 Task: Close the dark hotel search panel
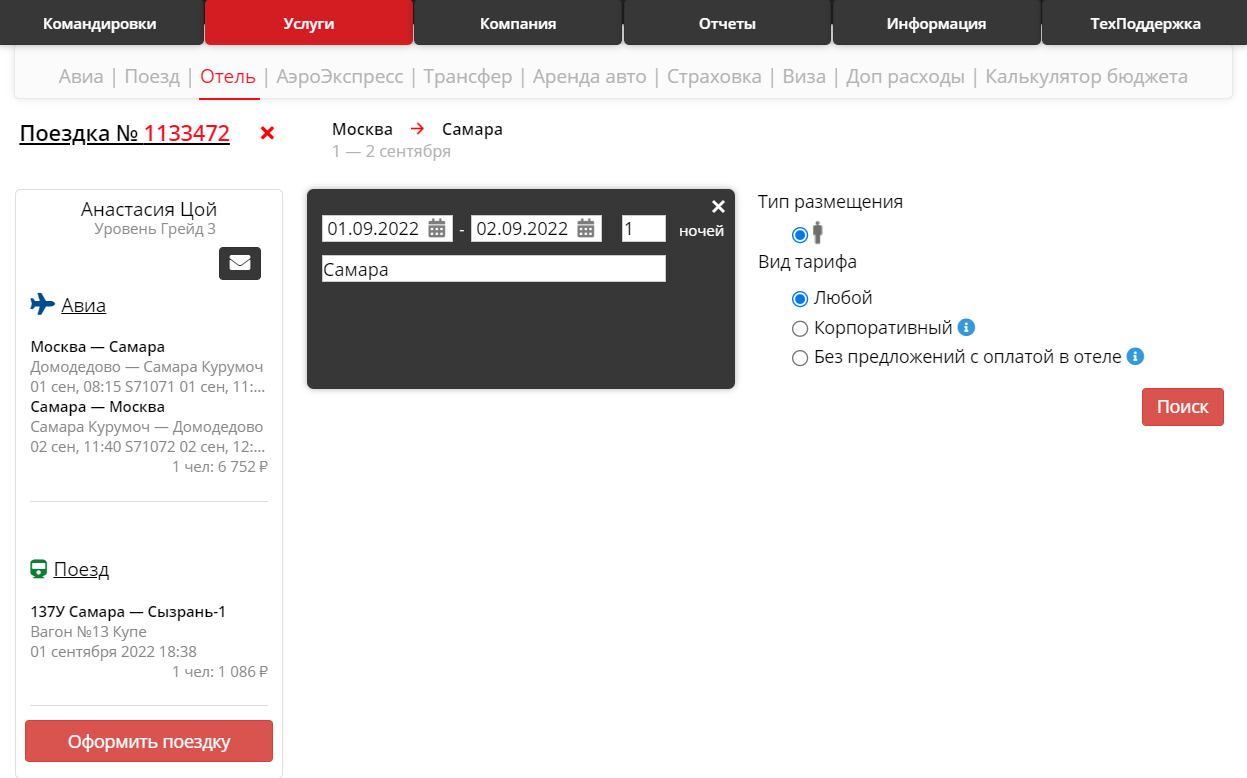pos(718,206)
